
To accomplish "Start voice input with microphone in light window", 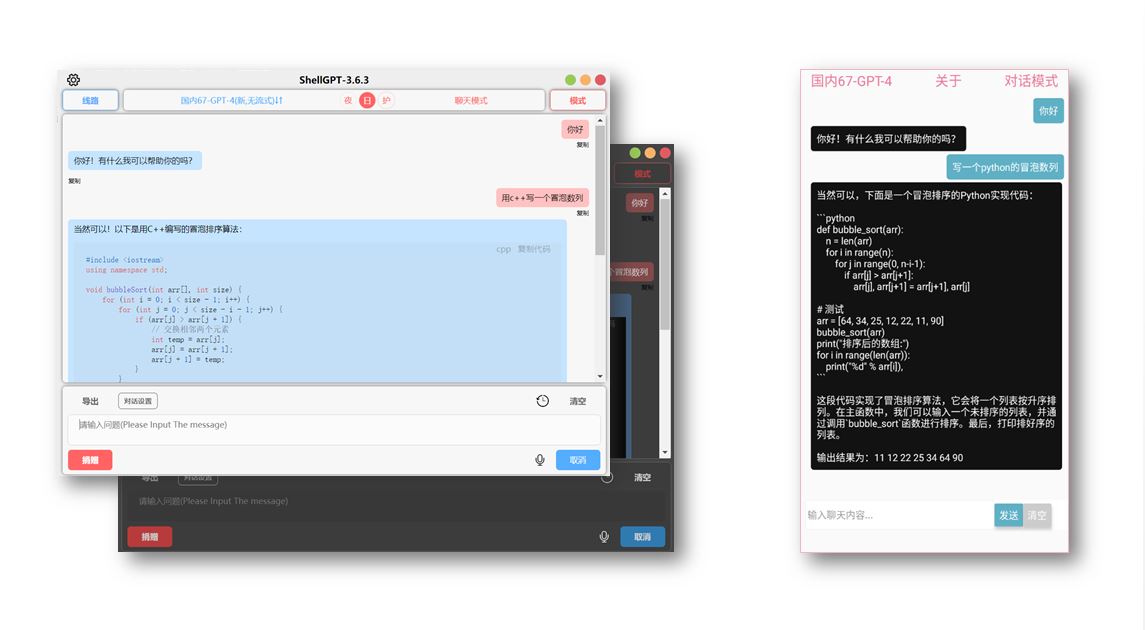I will 540,460.
